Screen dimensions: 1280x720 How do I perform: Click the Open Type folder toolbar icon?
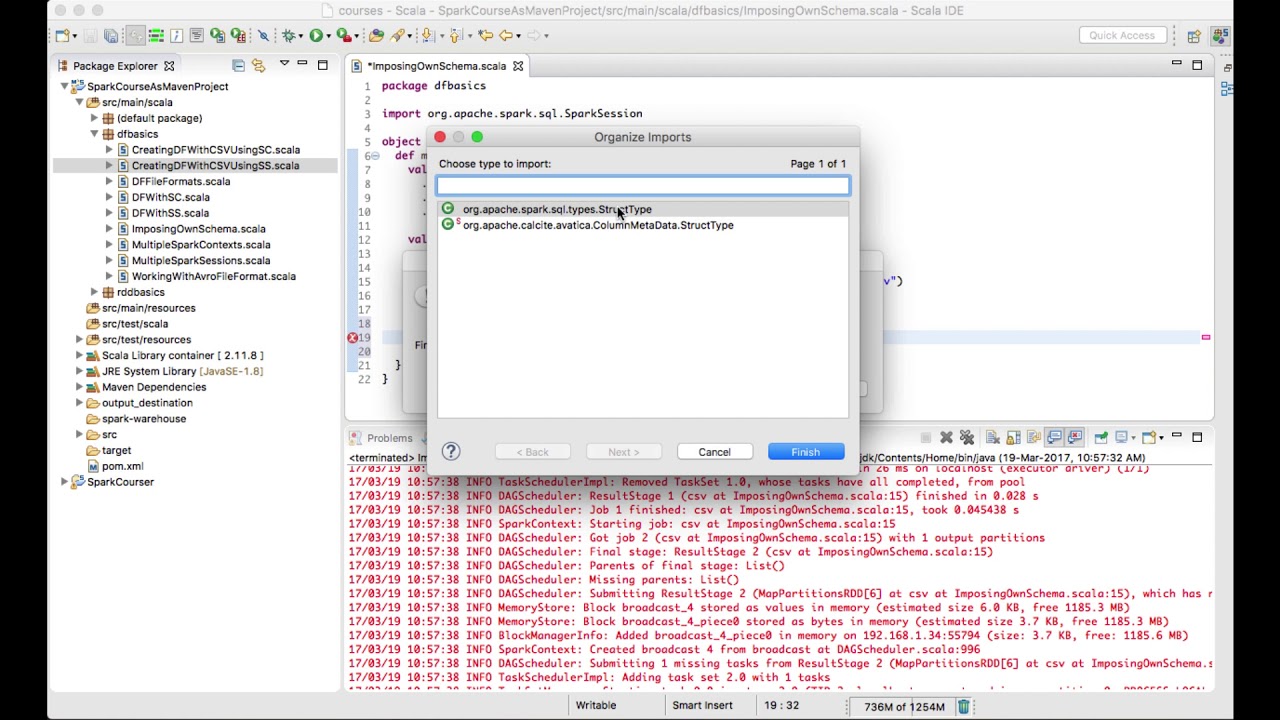376,36
